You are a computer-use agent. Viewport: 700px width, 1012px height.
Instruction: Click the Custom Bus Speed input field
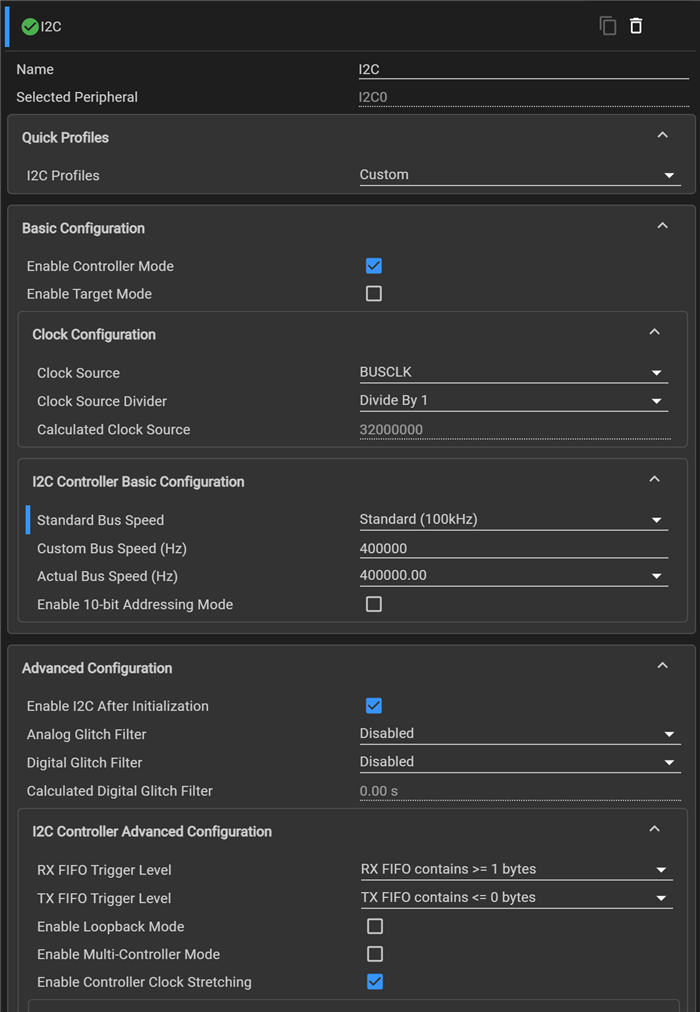pyautogui.click(x=513, y=548)
